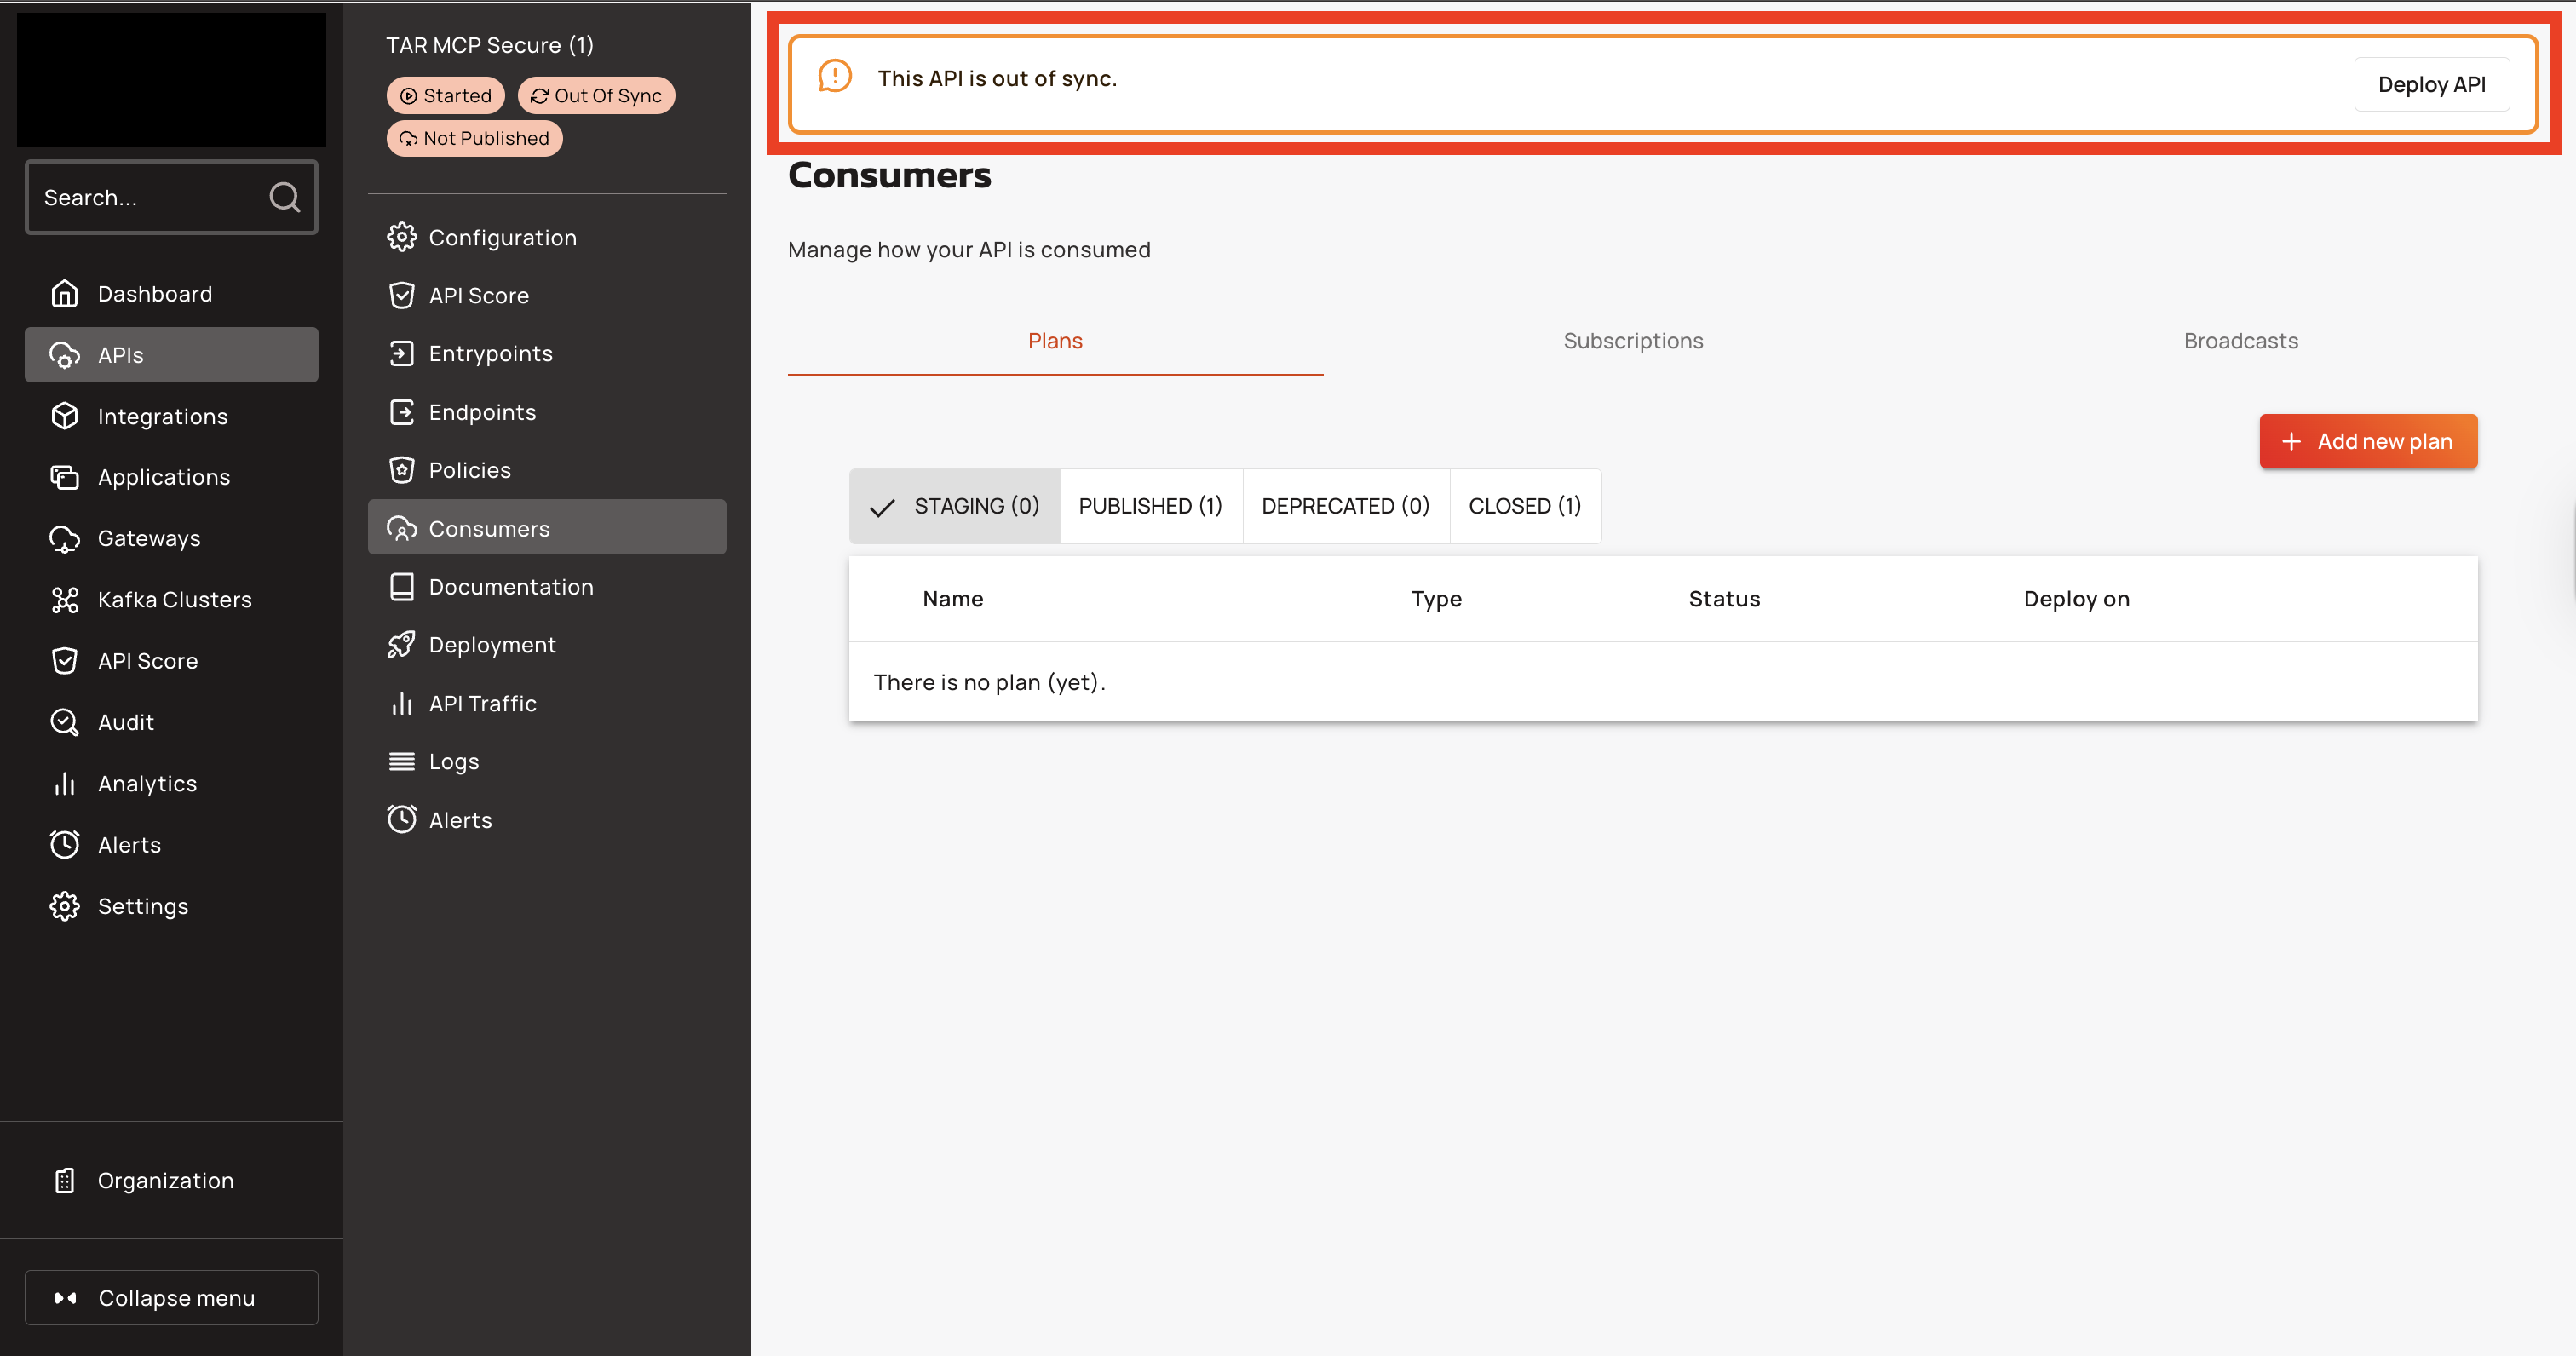
Task: Open Policies via shield icon
Action: (x=401, y=470)
